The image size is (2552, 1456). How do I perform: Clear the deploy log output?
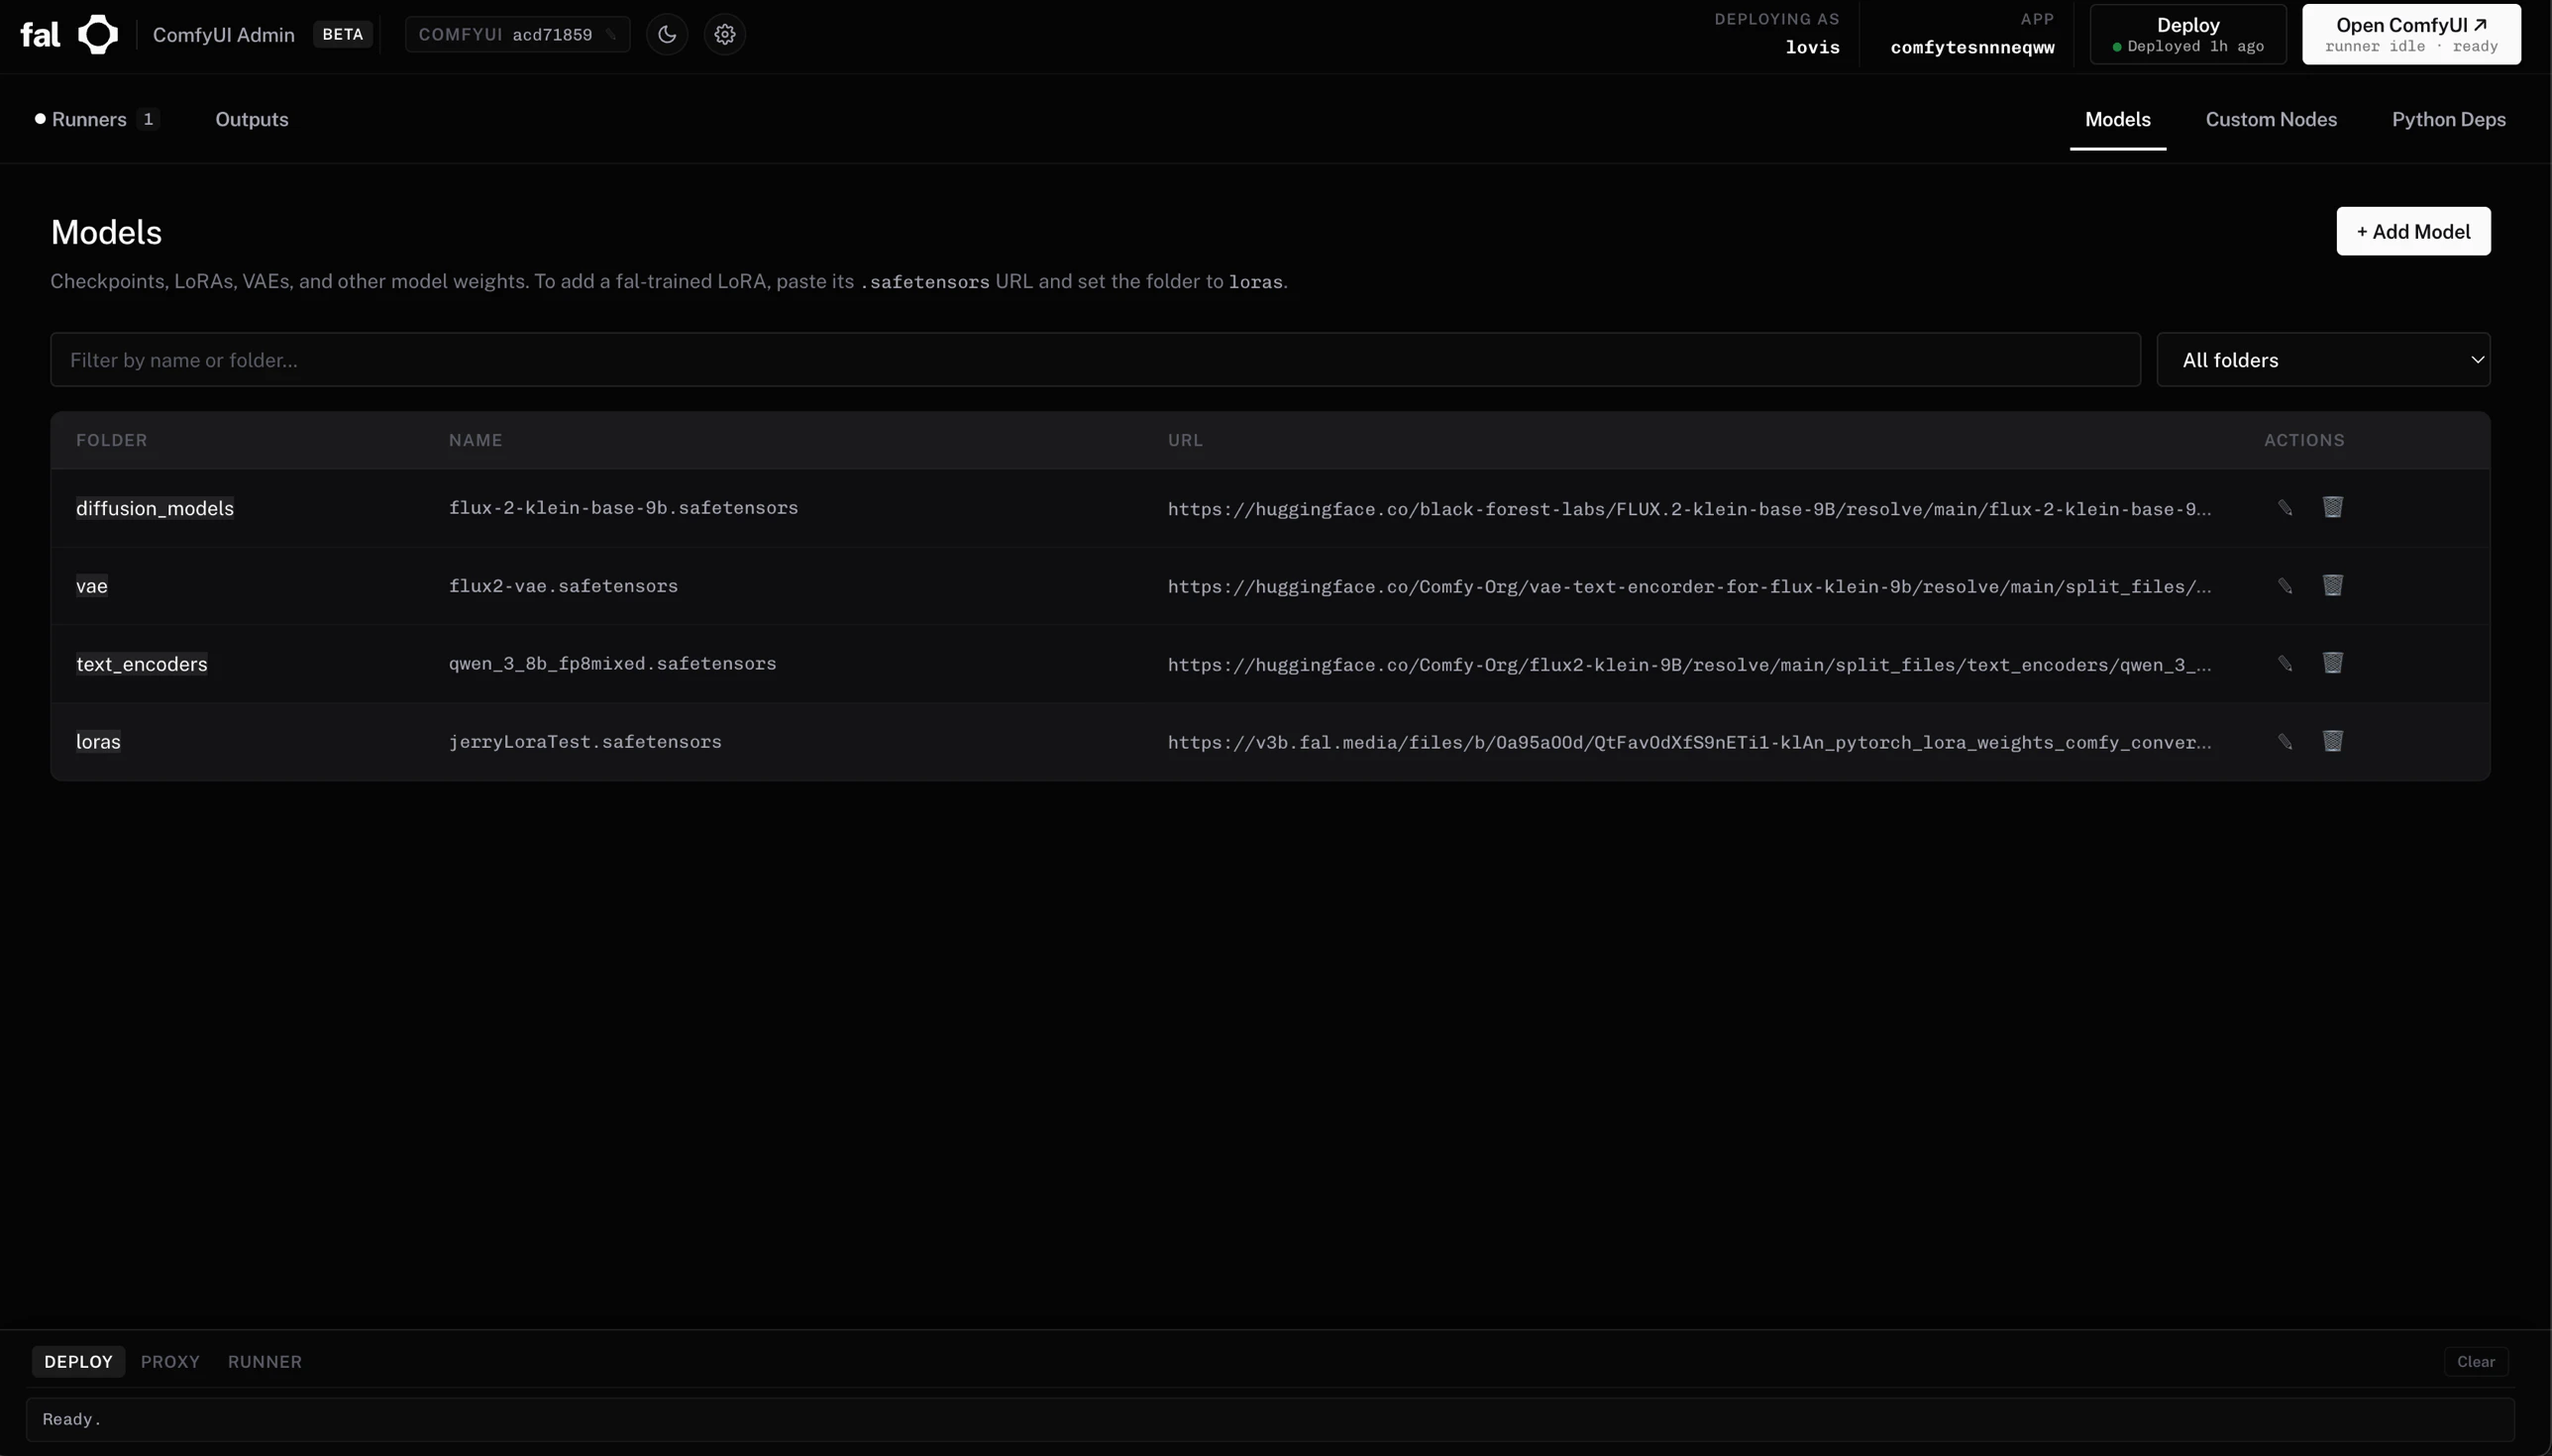click(x=2475, y=1360)
